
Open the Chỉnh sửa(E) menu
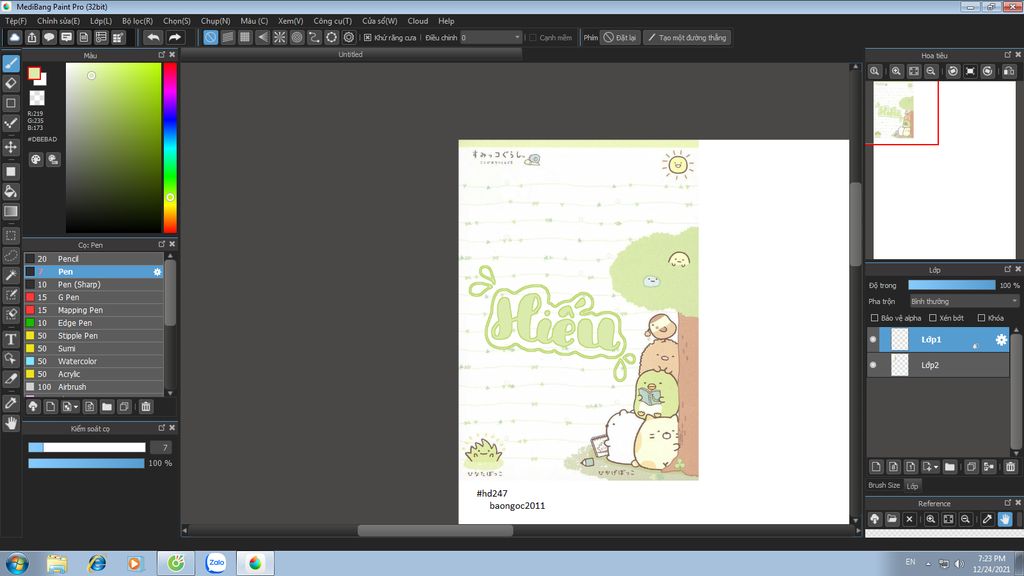pyautogui.click(x=58, y=21)
